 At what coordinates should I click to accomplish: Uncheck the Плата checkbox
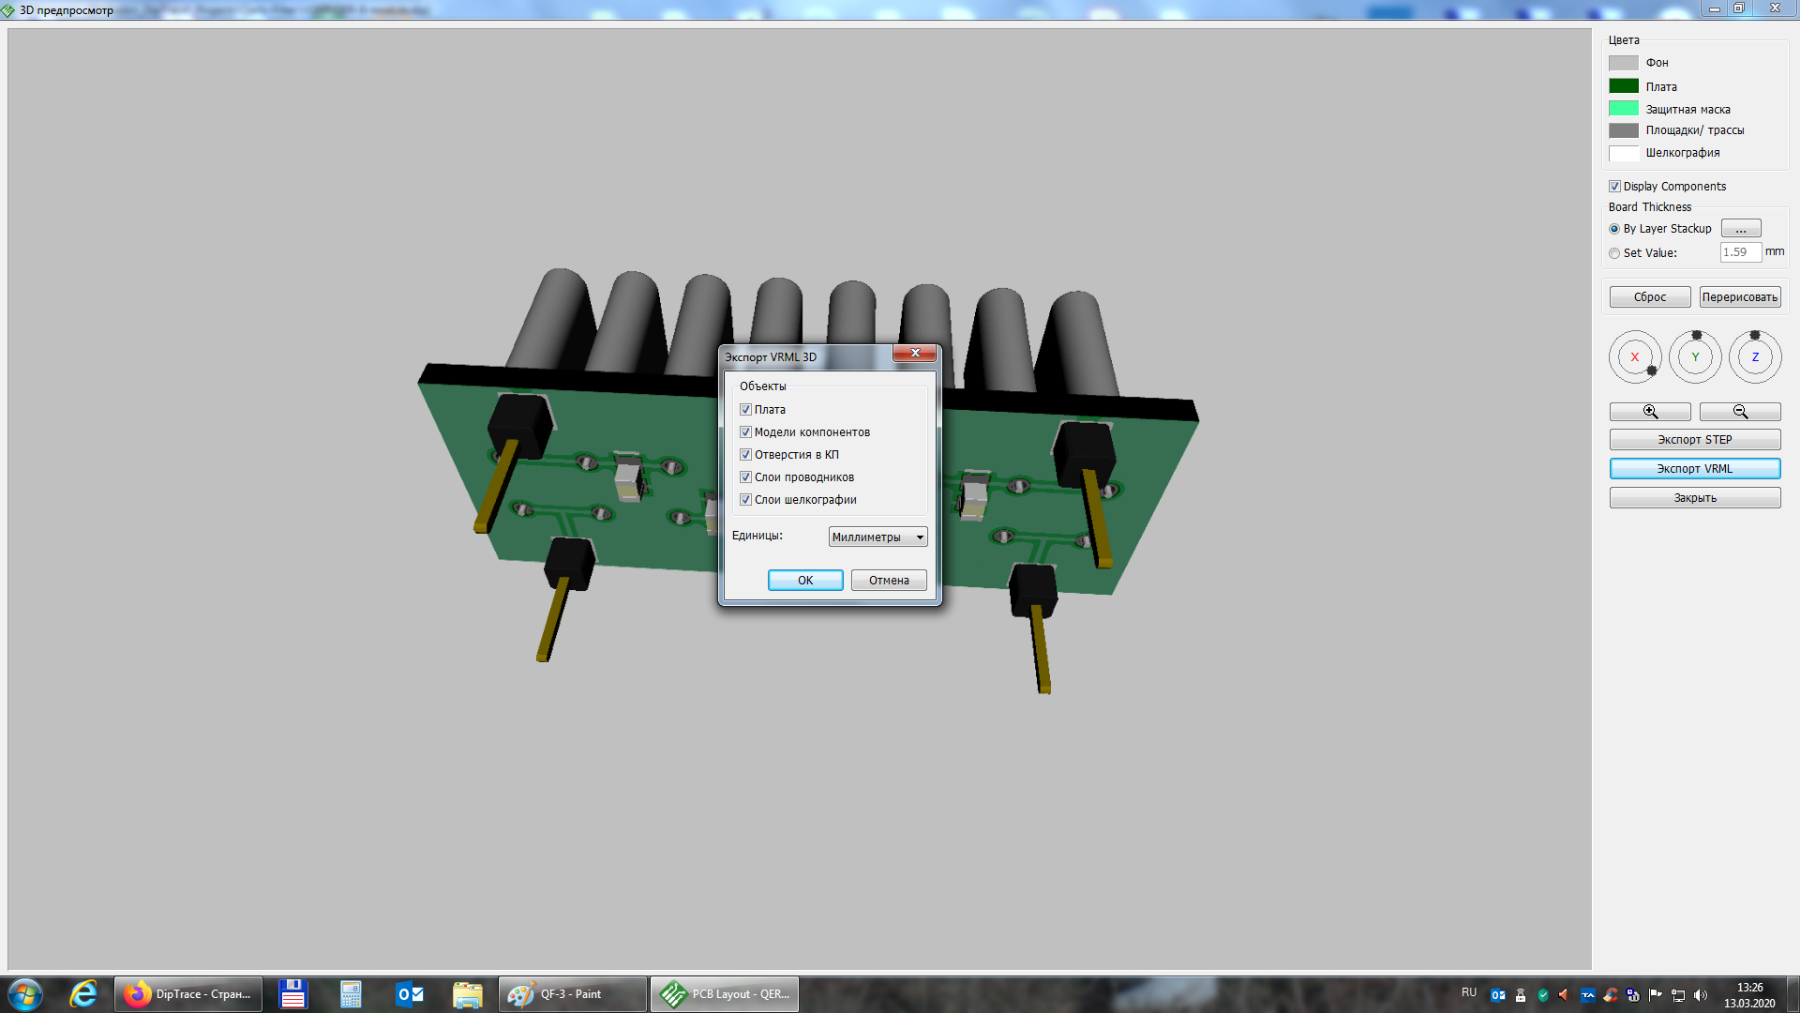pyautogui.click(x=746, y=410)
